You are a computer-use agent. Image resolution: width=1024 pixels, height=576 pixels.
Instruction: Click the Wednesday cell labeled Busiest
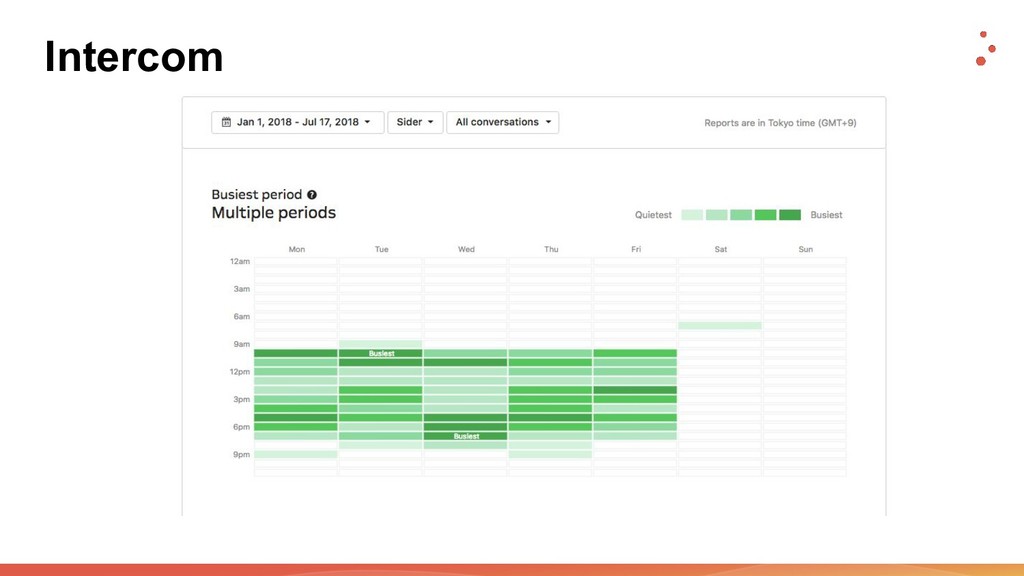point(466,436)
